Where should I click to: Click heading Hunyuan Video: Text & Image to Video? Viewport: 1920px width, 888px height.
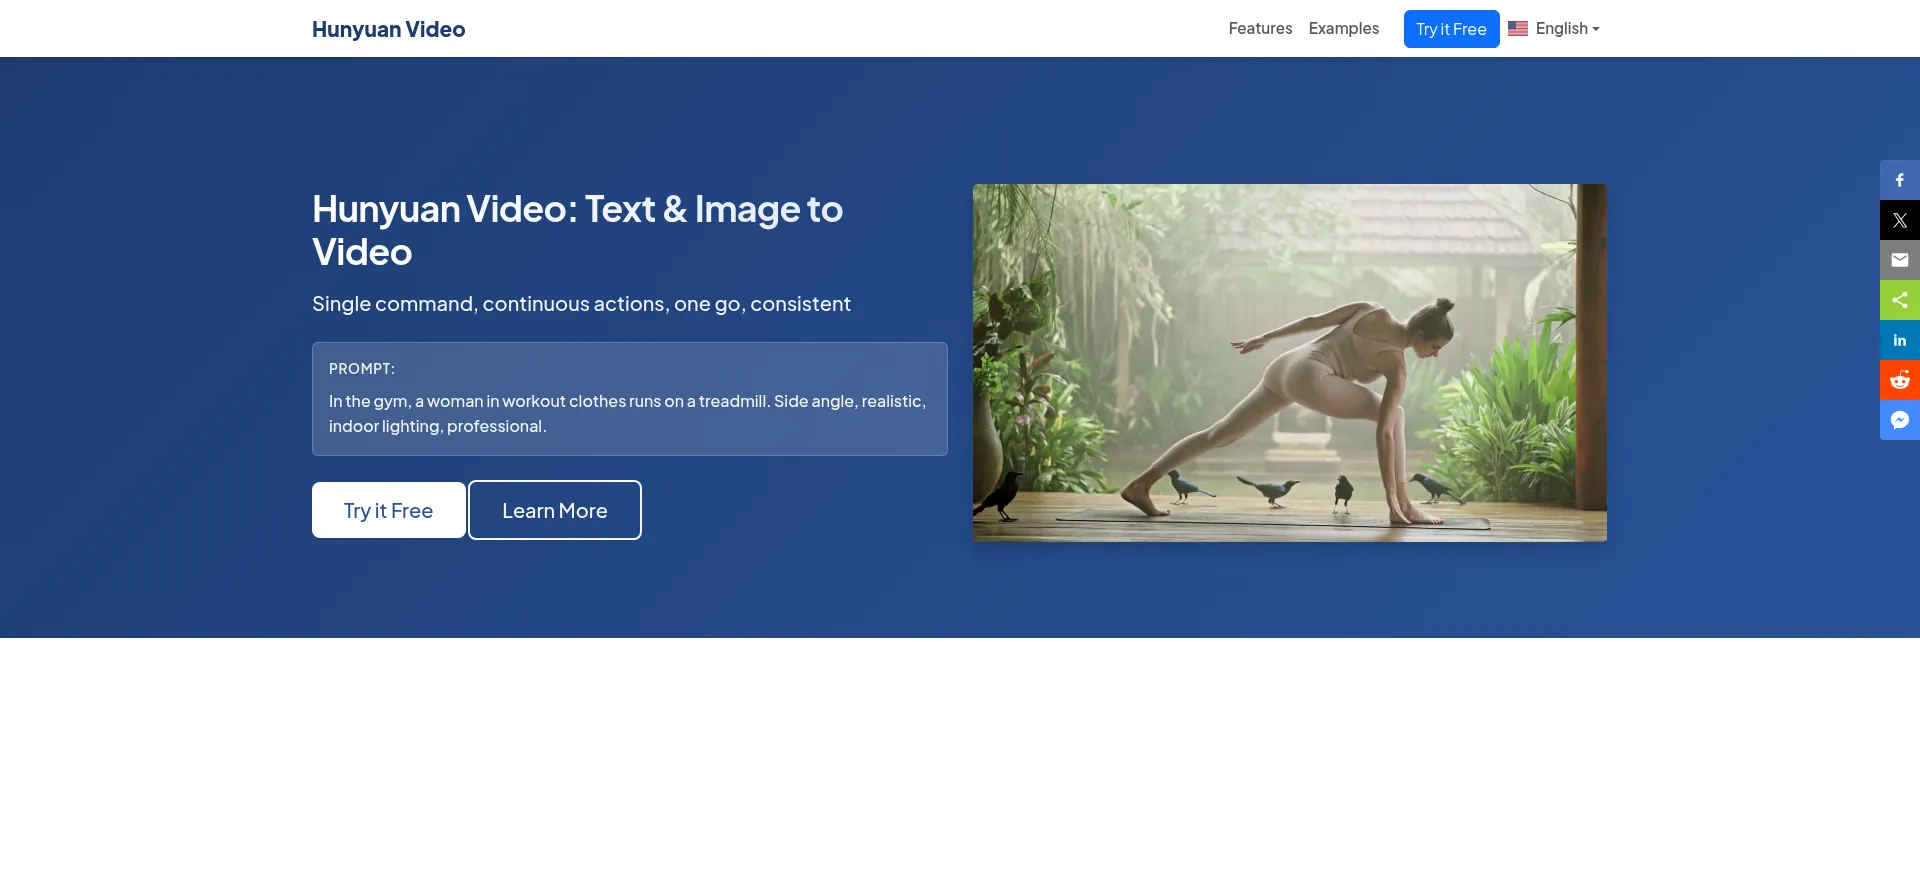pyautogui.click(x=577, y=230)
